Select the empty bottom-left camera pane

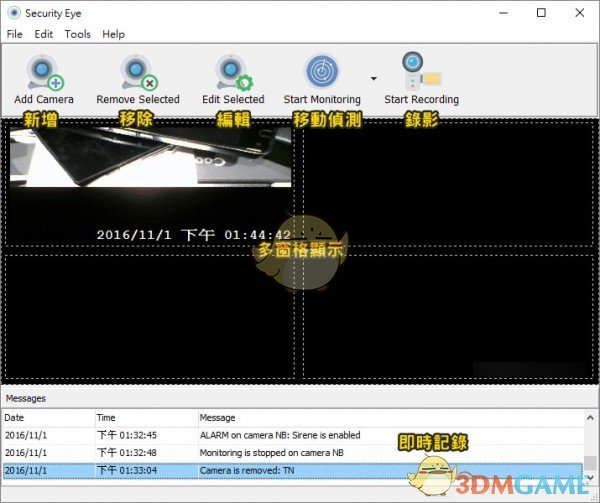pos(150,316)
